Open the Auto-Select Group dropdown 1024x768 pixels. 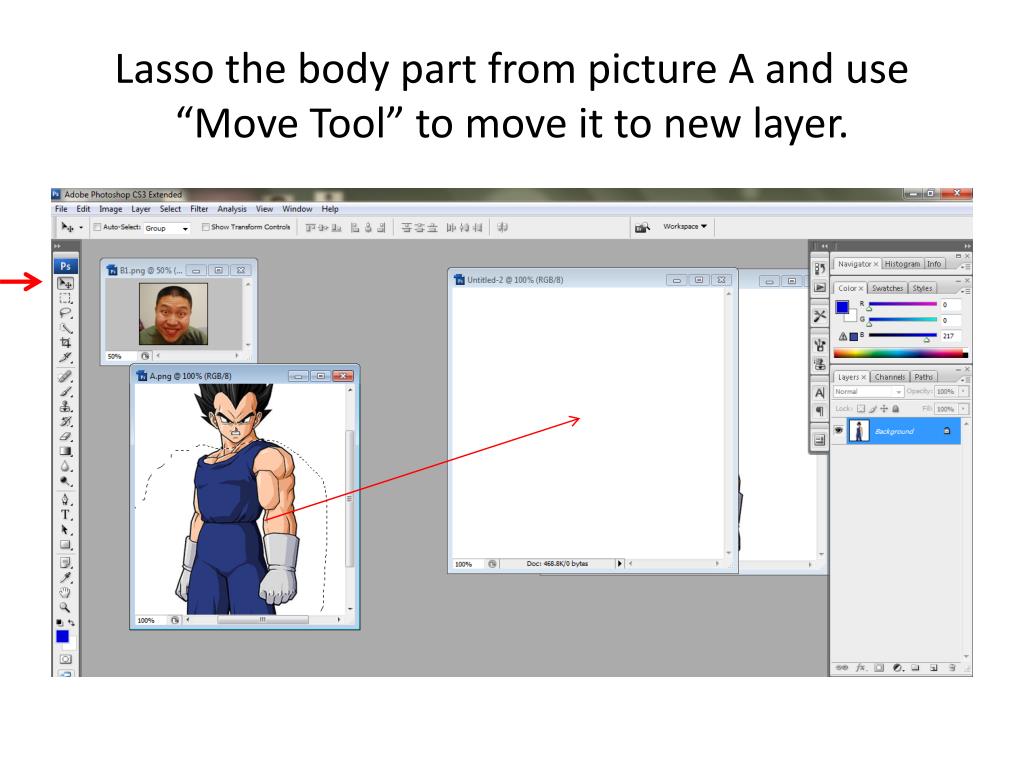(x=167, y=228)
